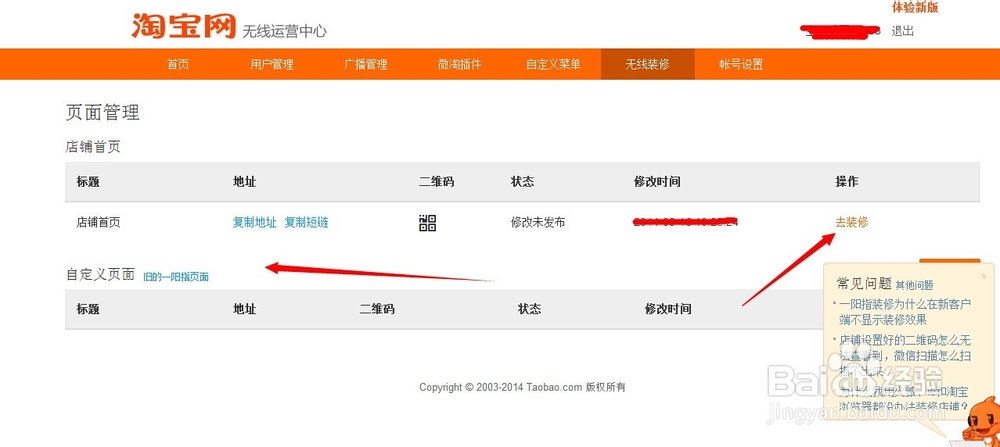Click 复制地址 for 店铺首页

tap(254, 223)
